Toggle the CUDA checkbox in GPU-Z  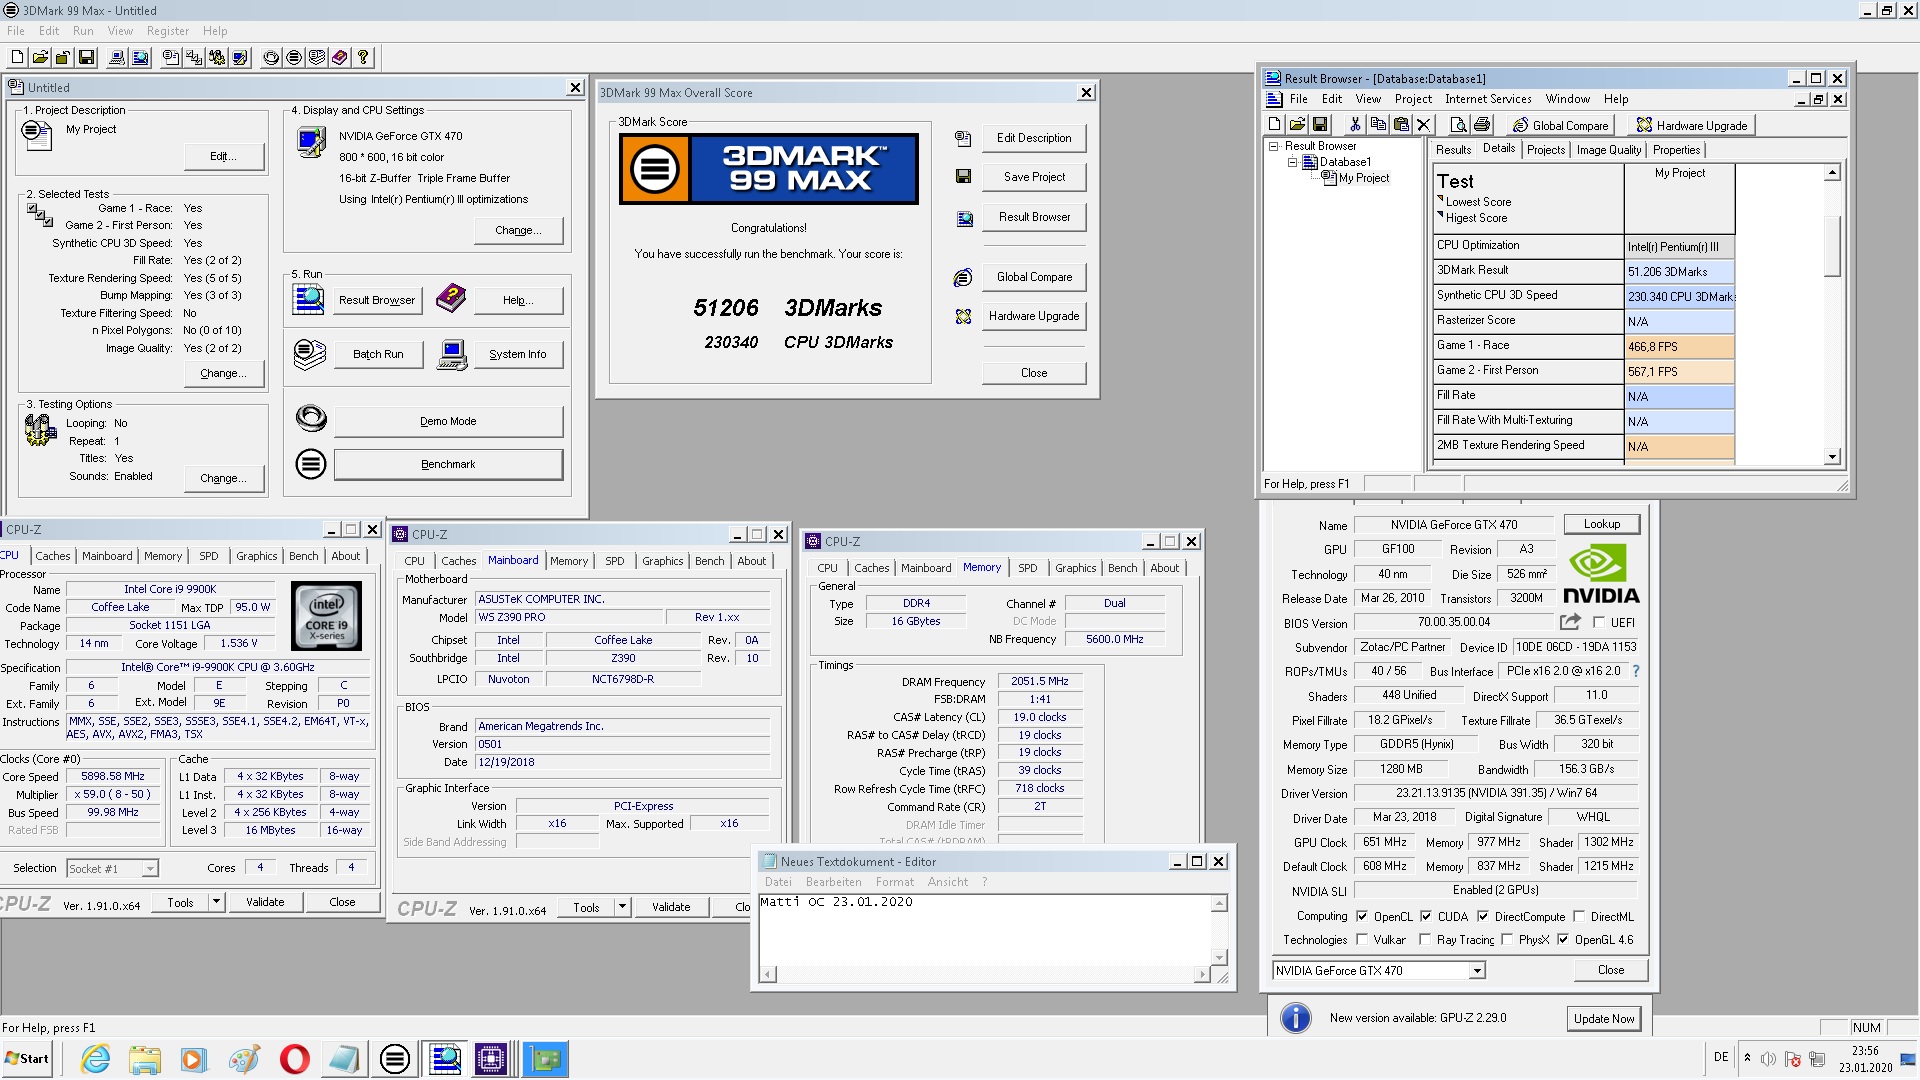click(x=1426, y=916)
